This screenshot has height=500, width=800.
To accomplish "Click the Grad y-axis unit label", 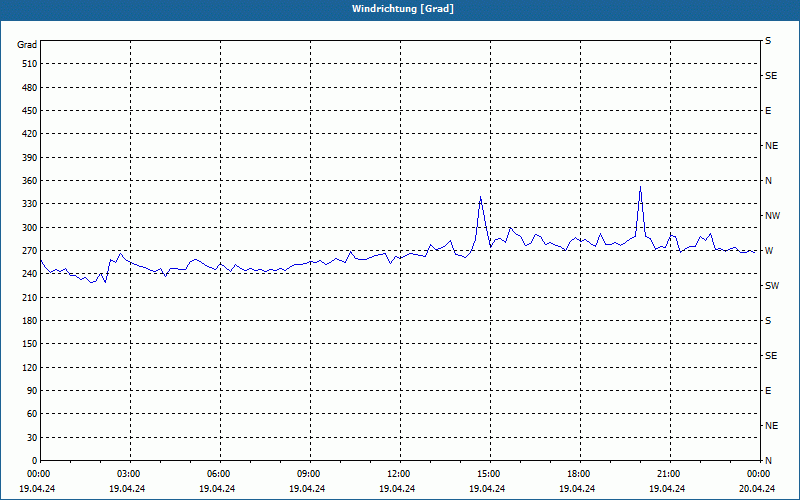I will point(27,45).
